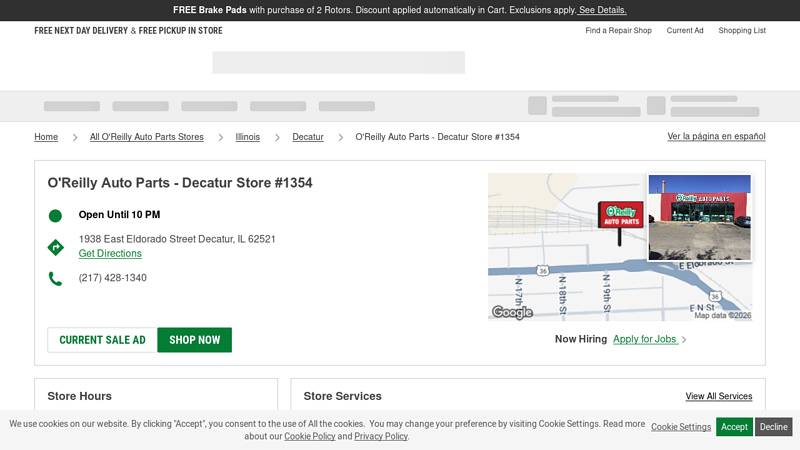Open the store front photo thumbnail
The height and width of the screenshot is (450, 800).
[699, 218]
